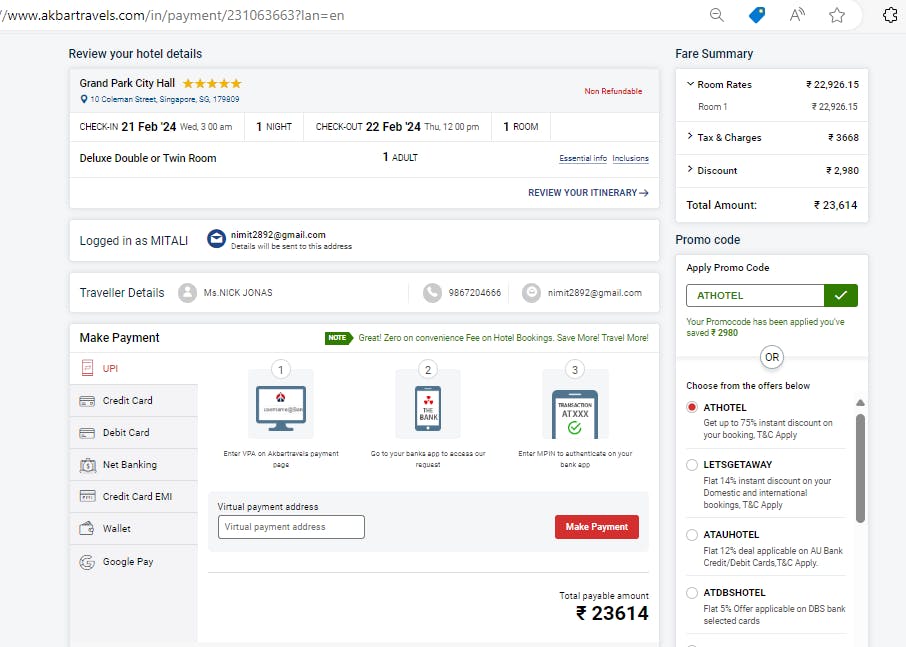This screenshot has width=906, height=647.
Task: Click the offers list scrollbar
Action: click(x=860, y=468)
